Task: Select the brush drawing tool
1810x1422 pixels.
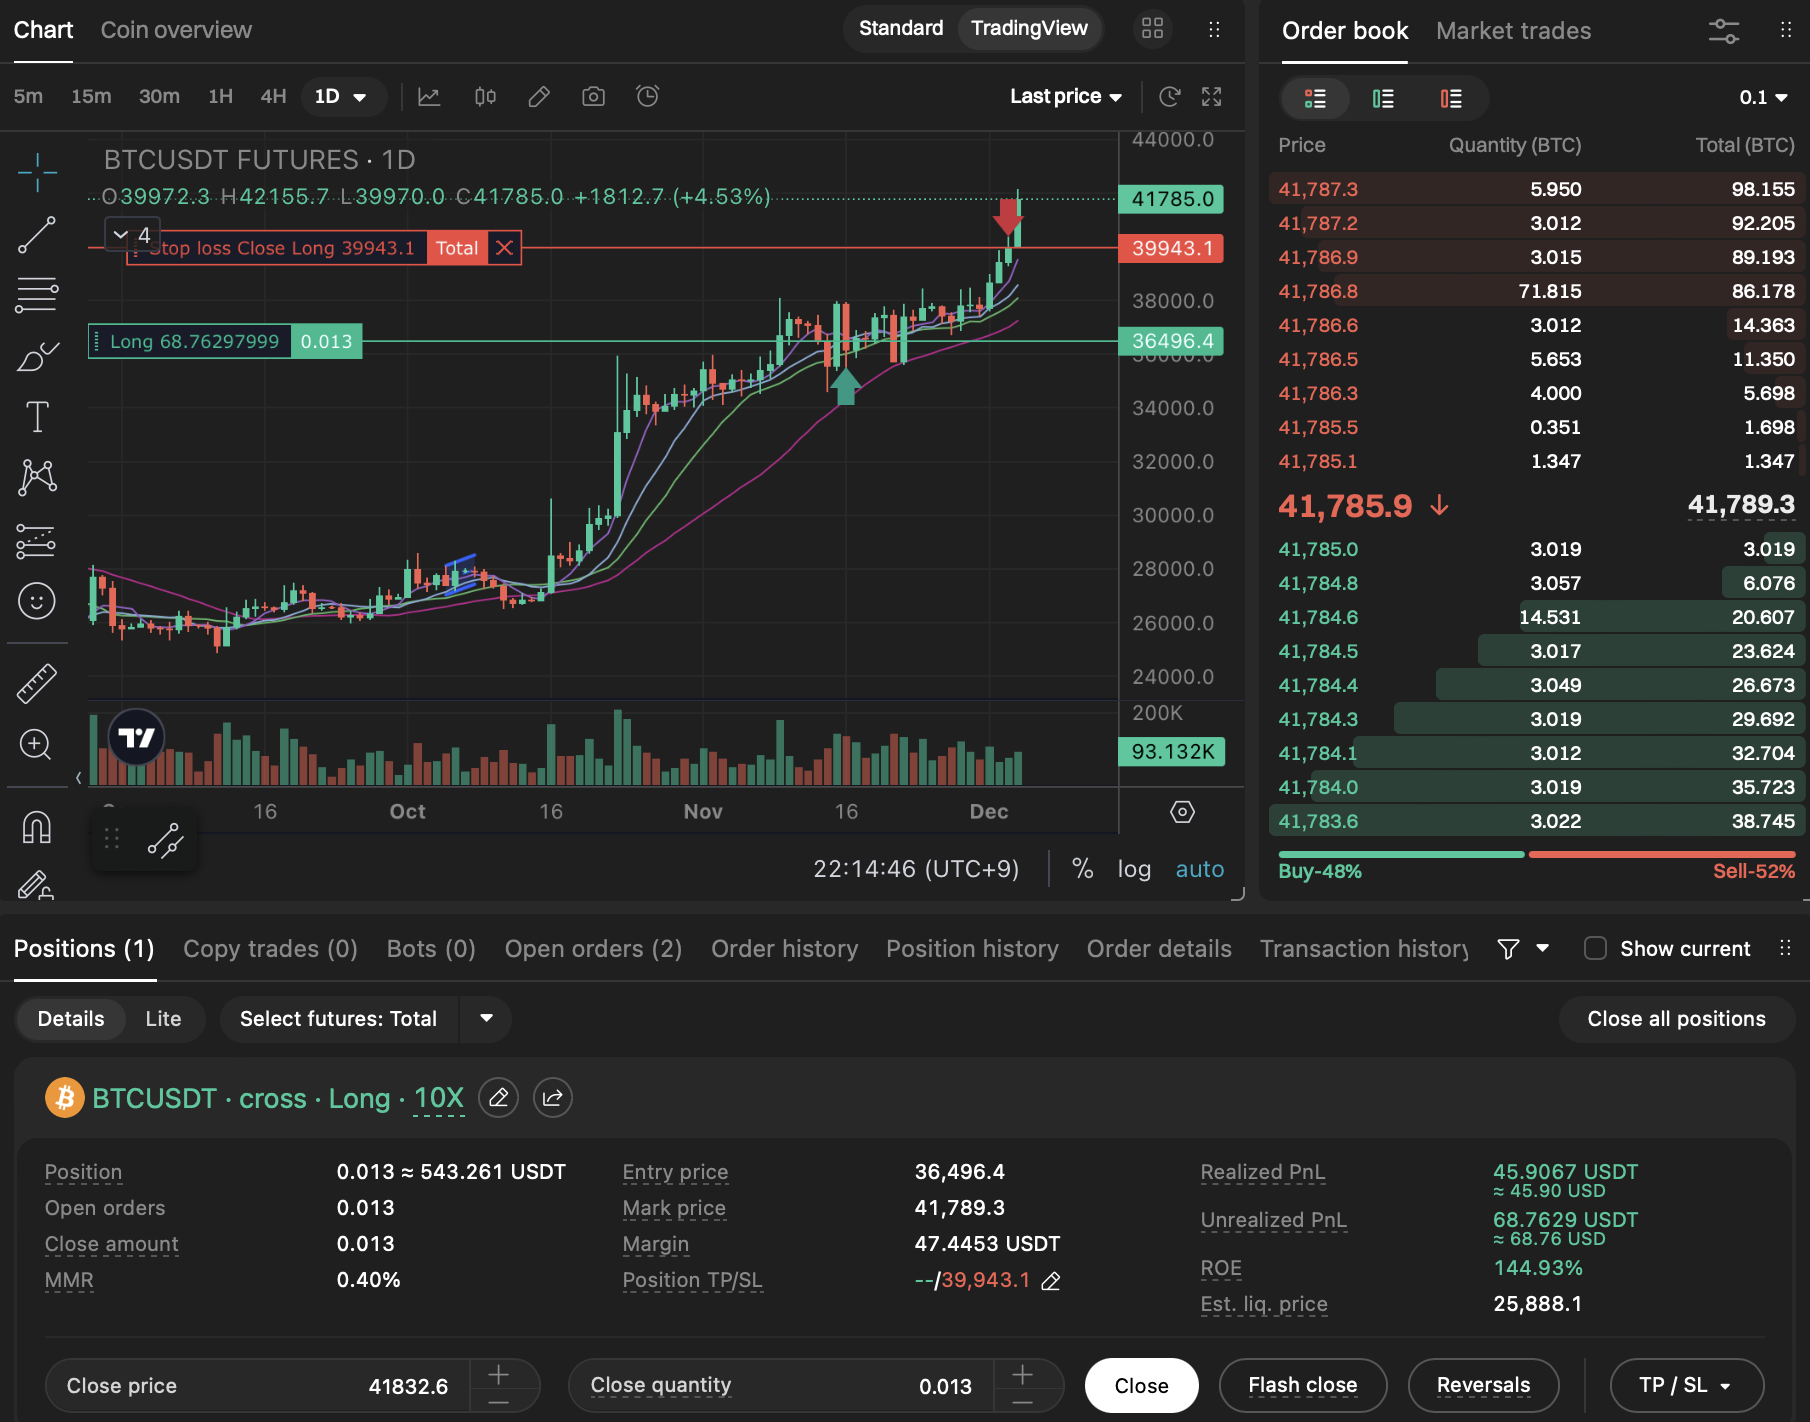Action: (37, 357)
